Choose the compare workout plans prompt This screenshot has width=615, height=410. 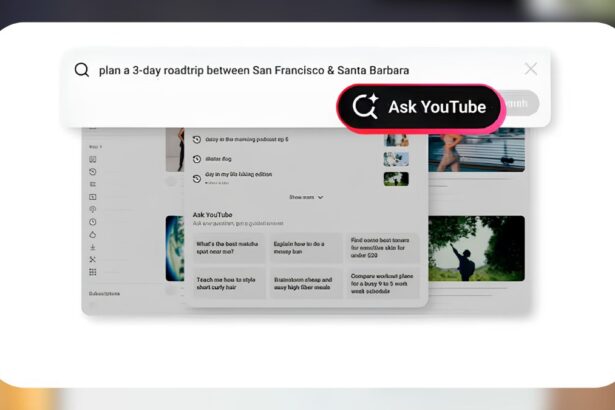coord(382,284)
